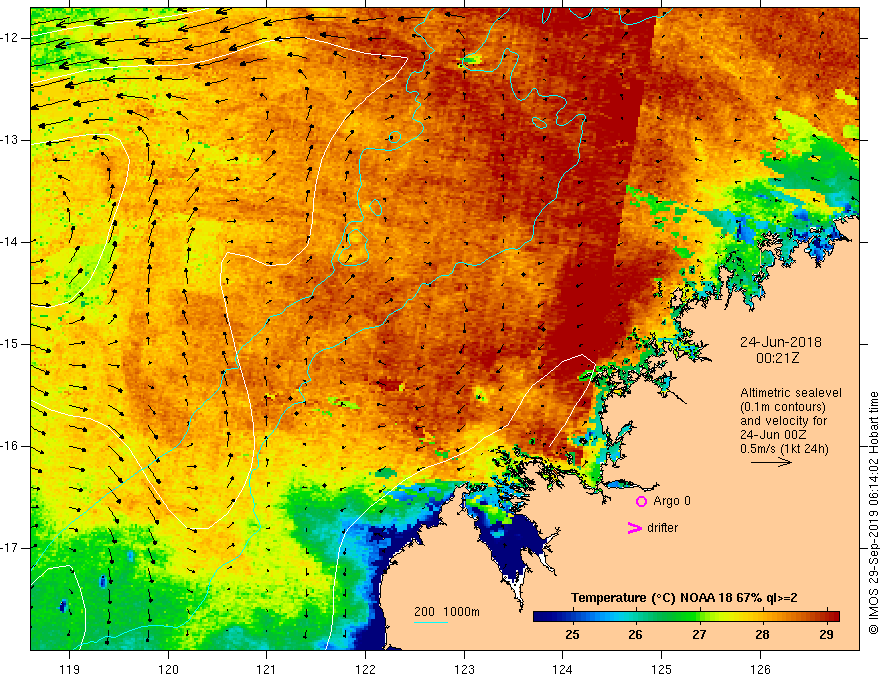Click the longitude axis label '119'
The width and height of the screenshot is (880, 680).
point(70,670)
